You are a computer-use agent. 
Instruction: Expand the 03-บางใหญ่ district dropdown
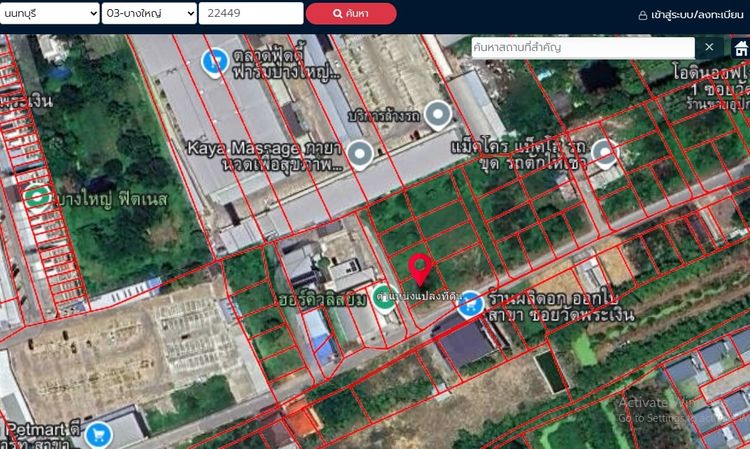coord(149,13)
